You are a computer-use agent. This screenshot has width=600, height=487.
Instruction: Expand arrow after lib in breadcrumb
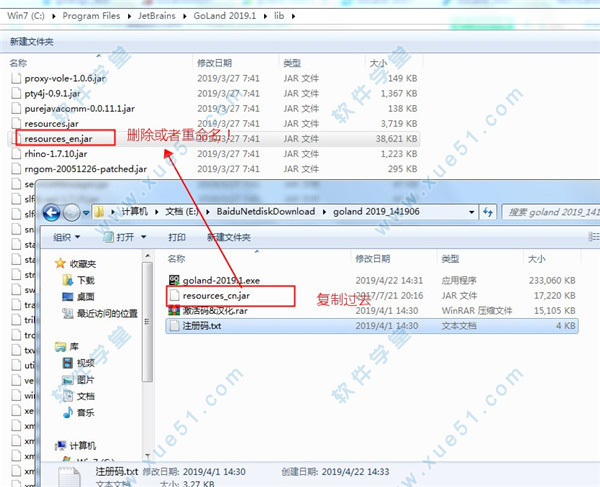coord(293,16)
